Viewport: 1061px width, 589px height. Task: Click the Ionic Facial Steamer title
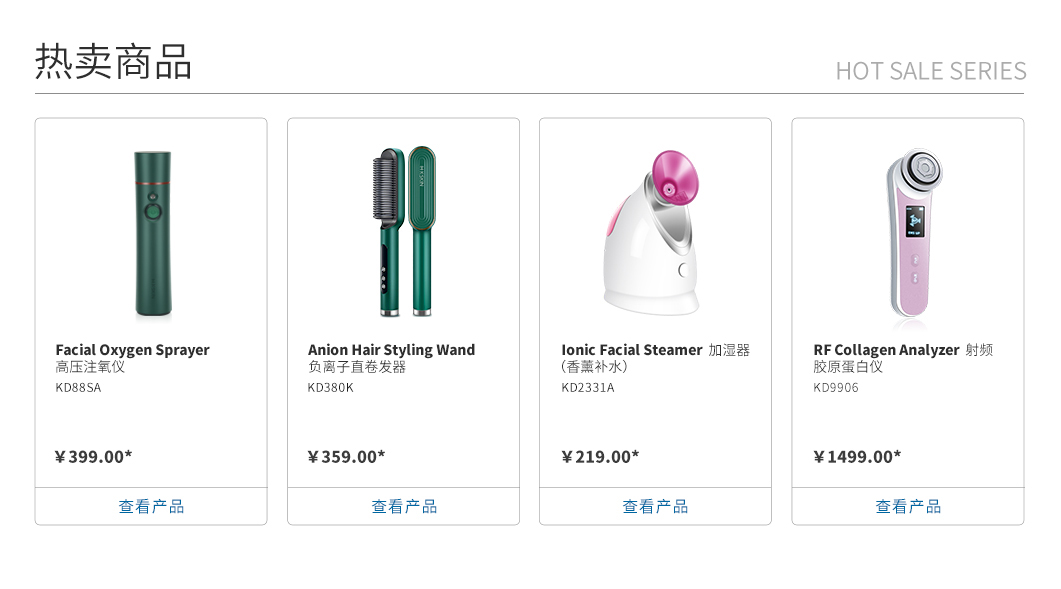(x=632, y=350)
